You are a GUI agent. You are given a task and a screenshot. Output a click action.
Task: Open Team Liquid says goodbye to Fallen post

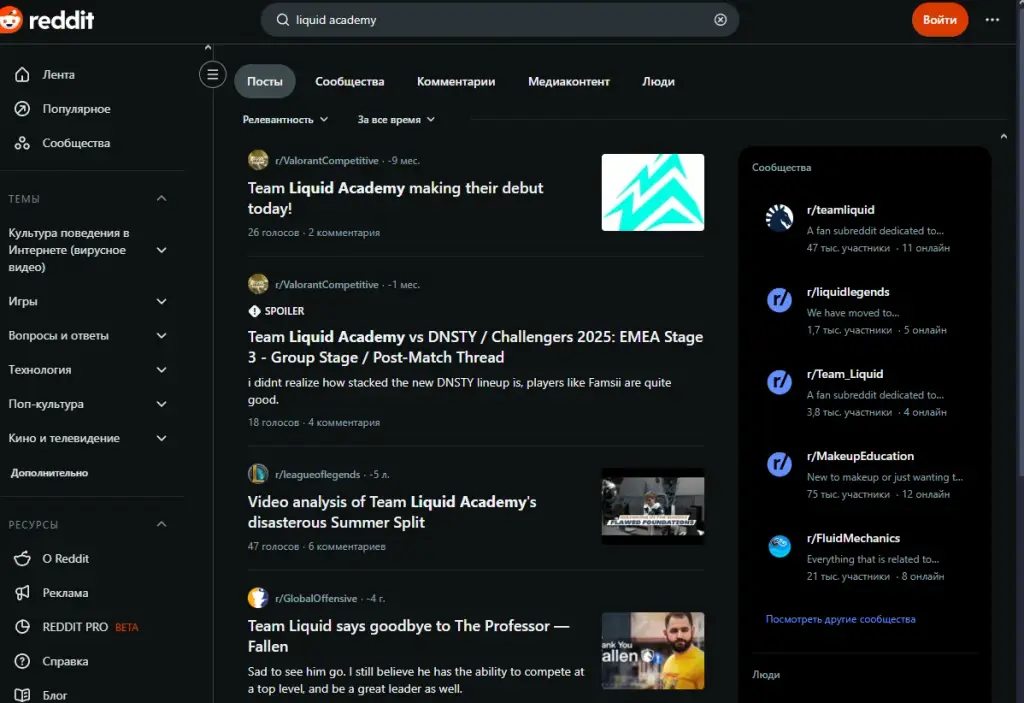click(408, 636)
